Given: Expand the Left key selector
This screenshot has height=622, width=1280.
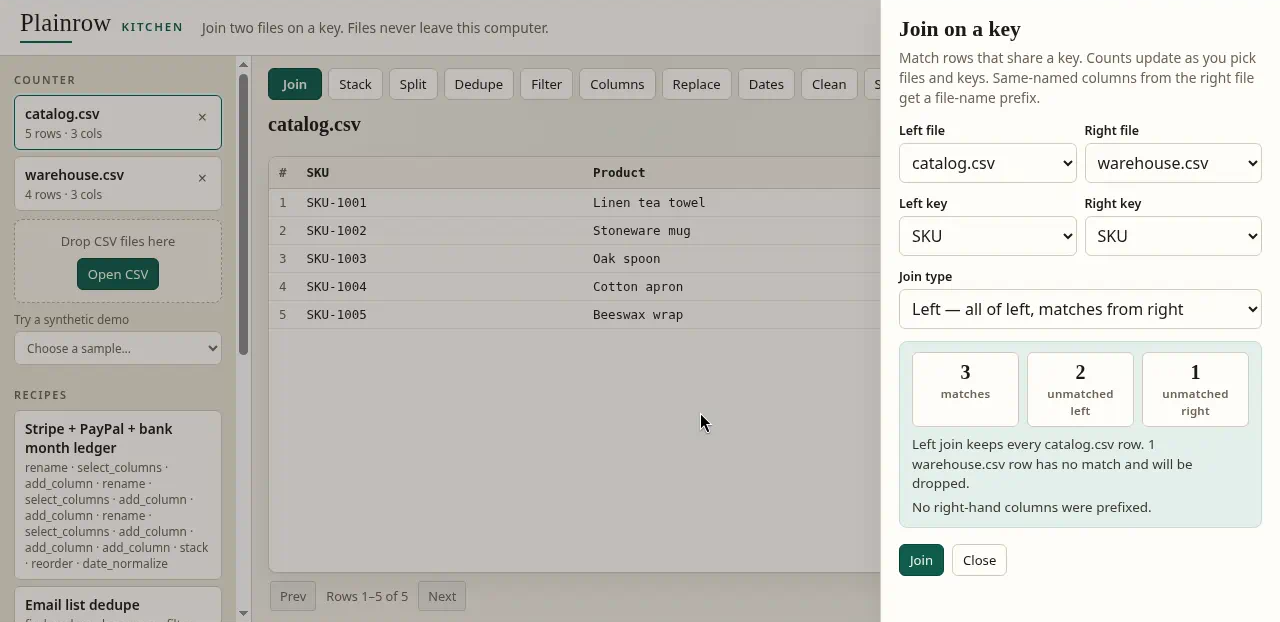Looking at the screenshot, I should pos(988,236).
